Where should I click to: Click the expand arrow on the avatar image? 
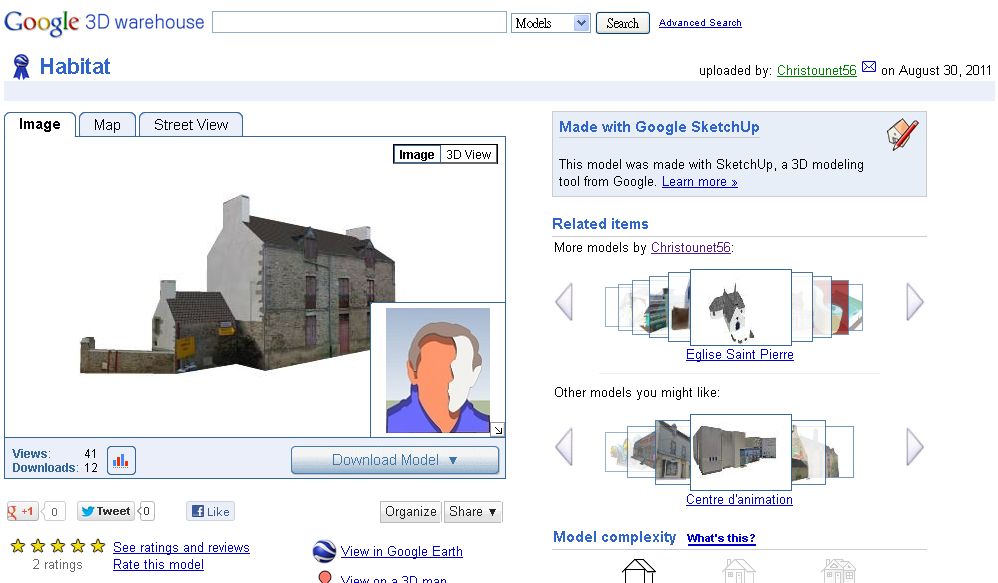click(x=498, y=430)
